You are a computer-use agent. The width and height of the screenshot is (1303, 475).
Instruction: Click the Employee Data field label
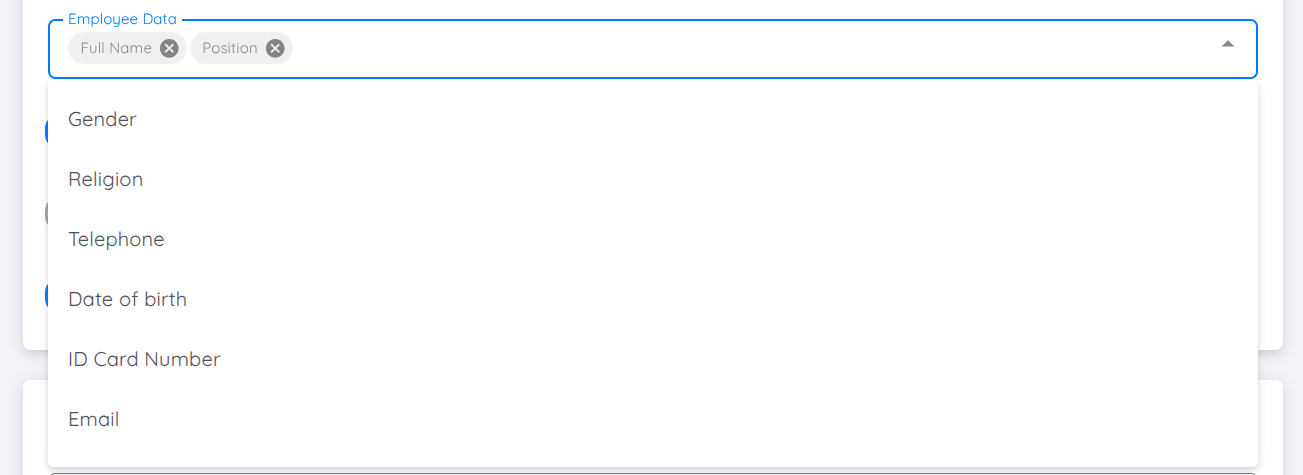pos(122,19)
